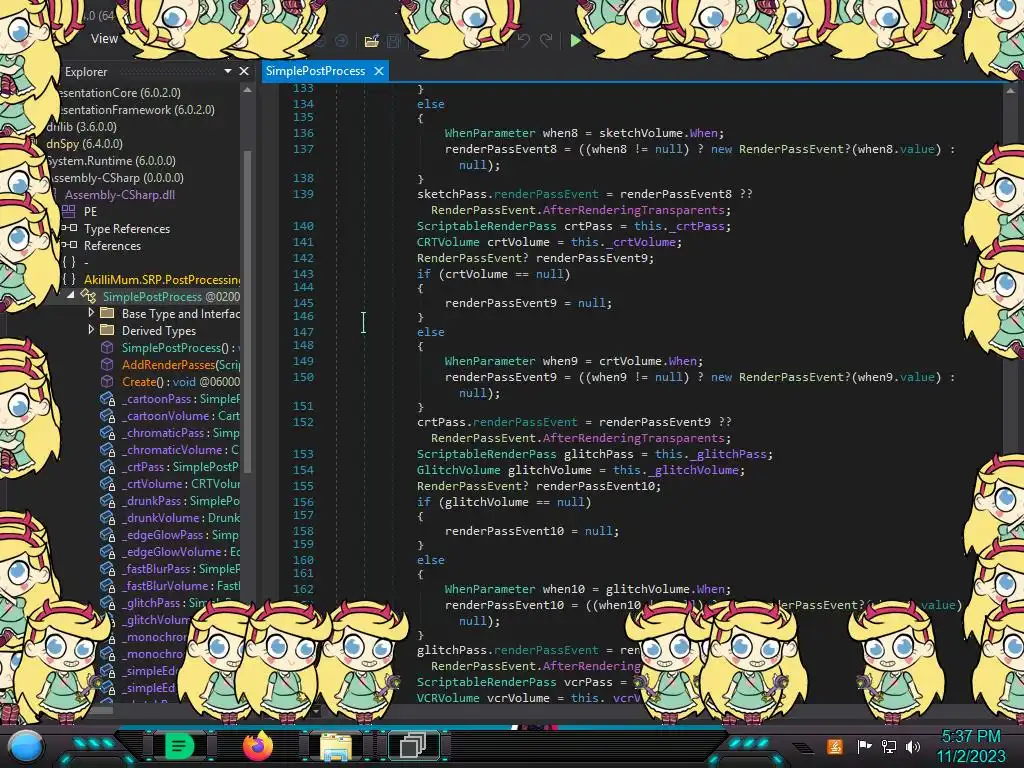Select the Create() : void method
Viewport: 1024px width, 768px height.
point(180,381)
